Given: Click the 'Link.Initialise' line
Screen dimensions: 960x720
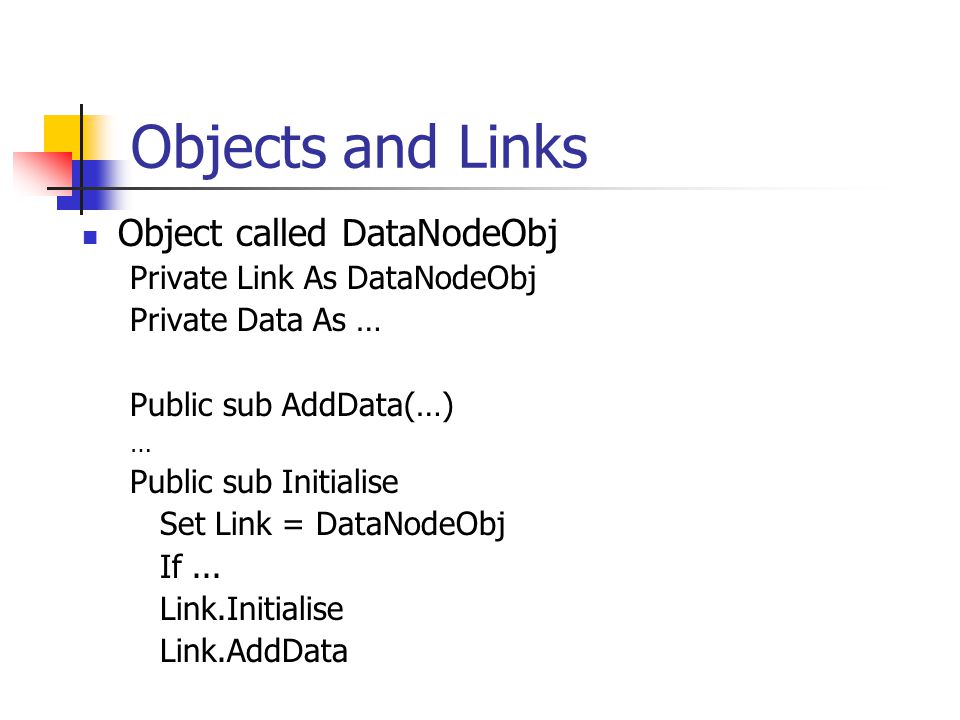Looking at the screenshot, I should 252,609.
